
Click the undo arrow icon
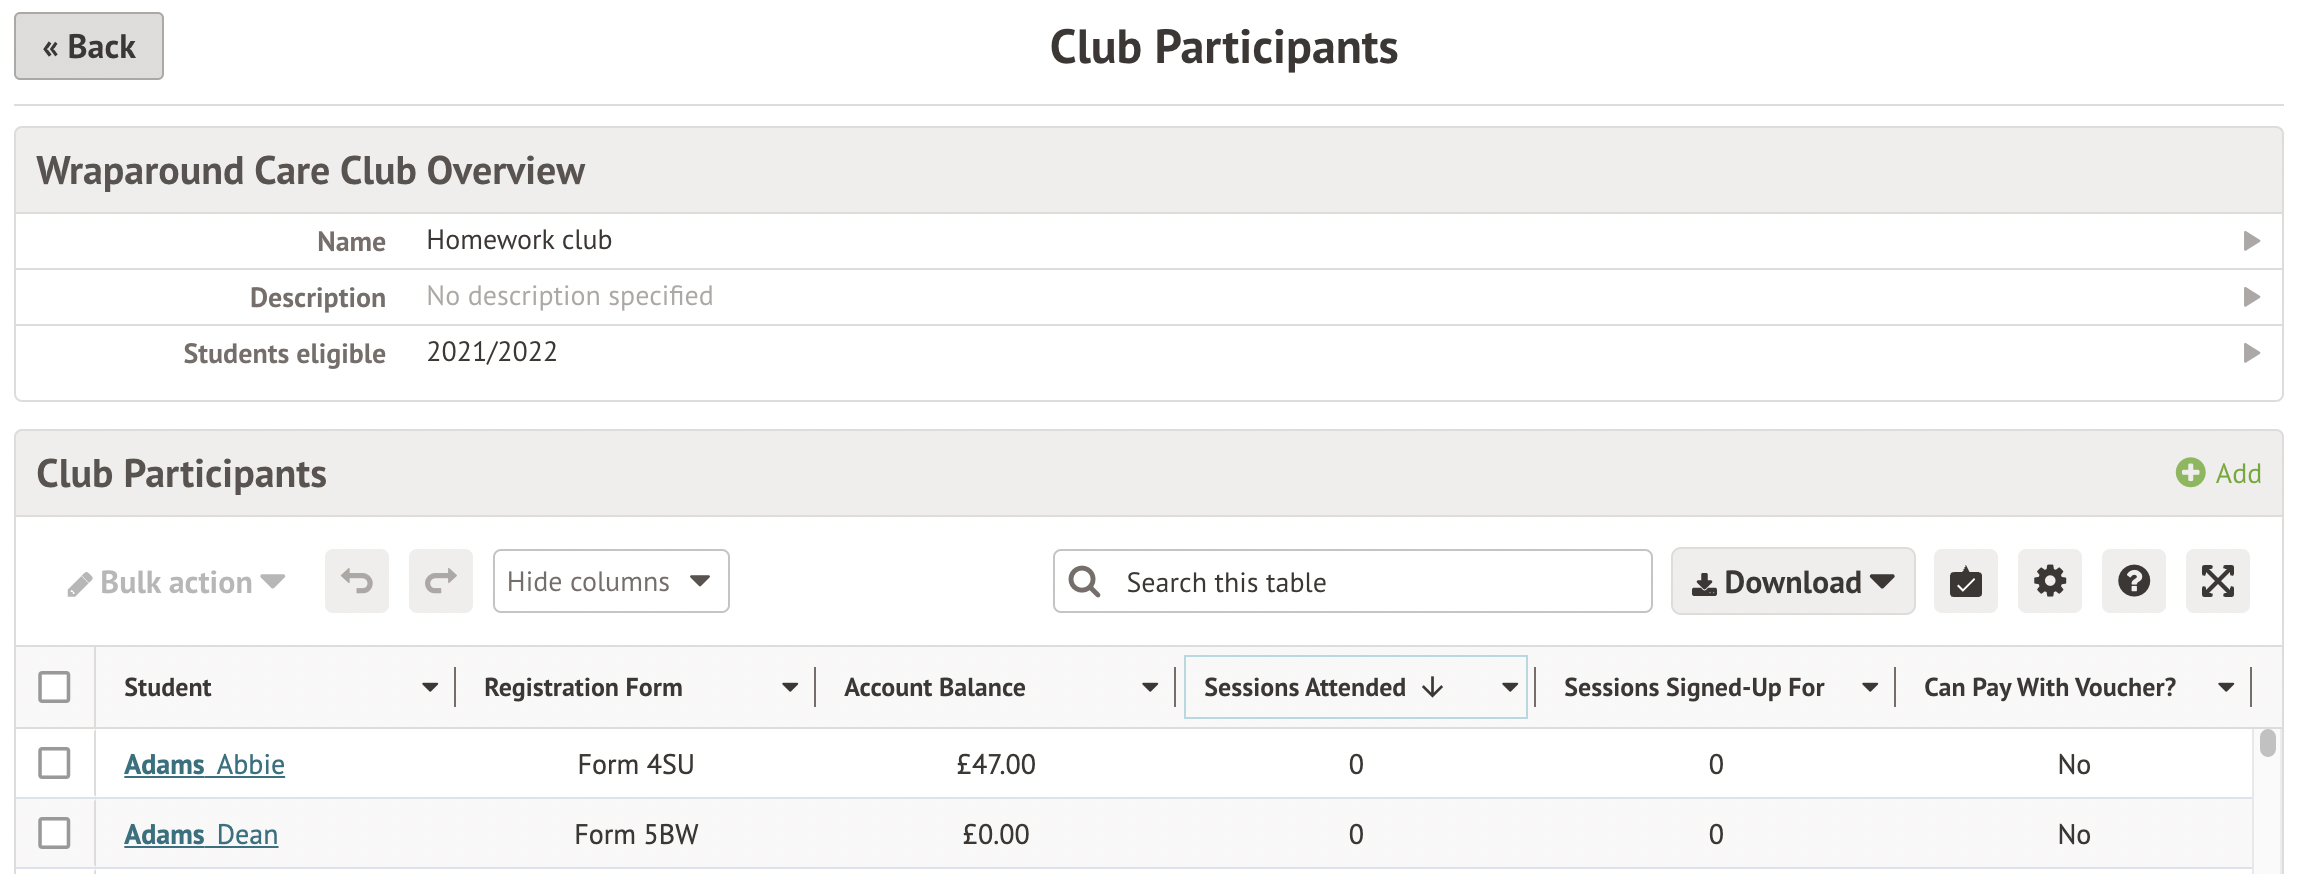pyautogui.click(x=357, y=581)
